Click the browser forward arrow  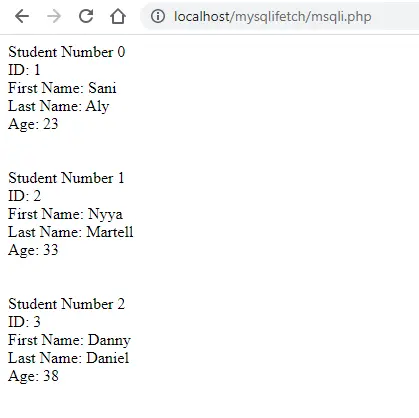coord(54,16)
